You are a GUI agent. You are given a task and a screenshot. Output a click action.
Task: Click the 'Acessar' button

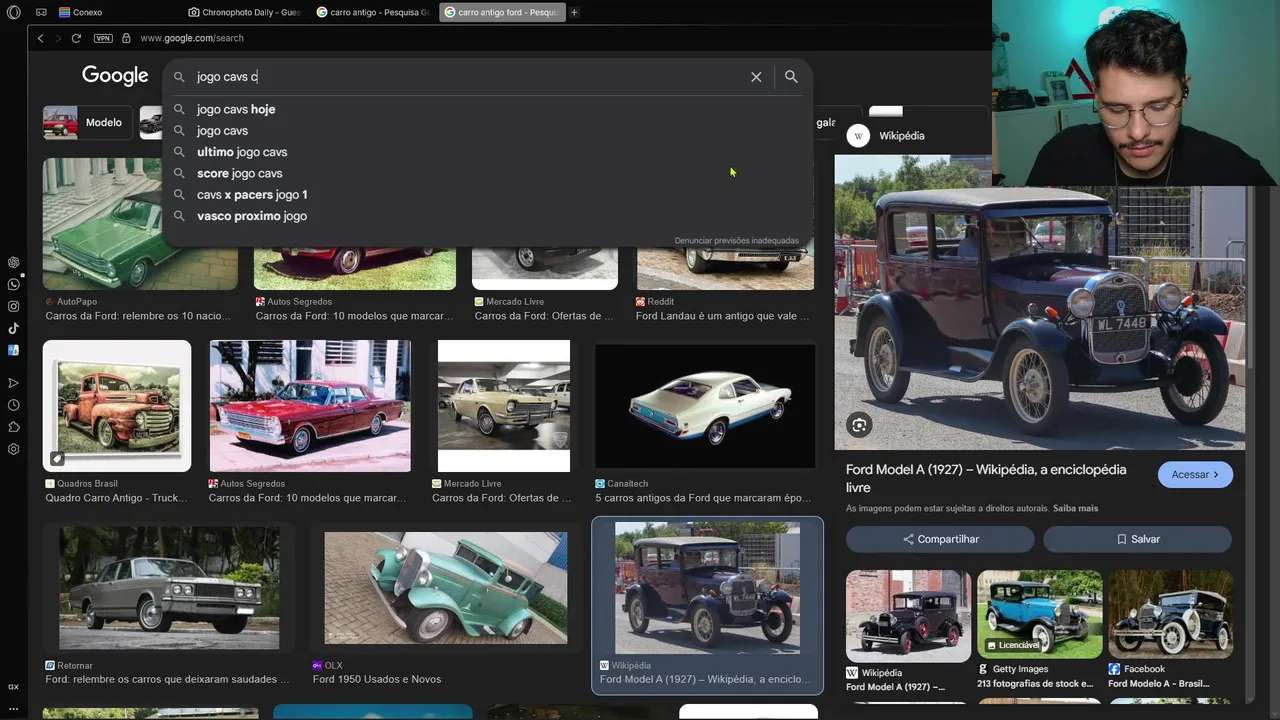[x=1195, y=475]
